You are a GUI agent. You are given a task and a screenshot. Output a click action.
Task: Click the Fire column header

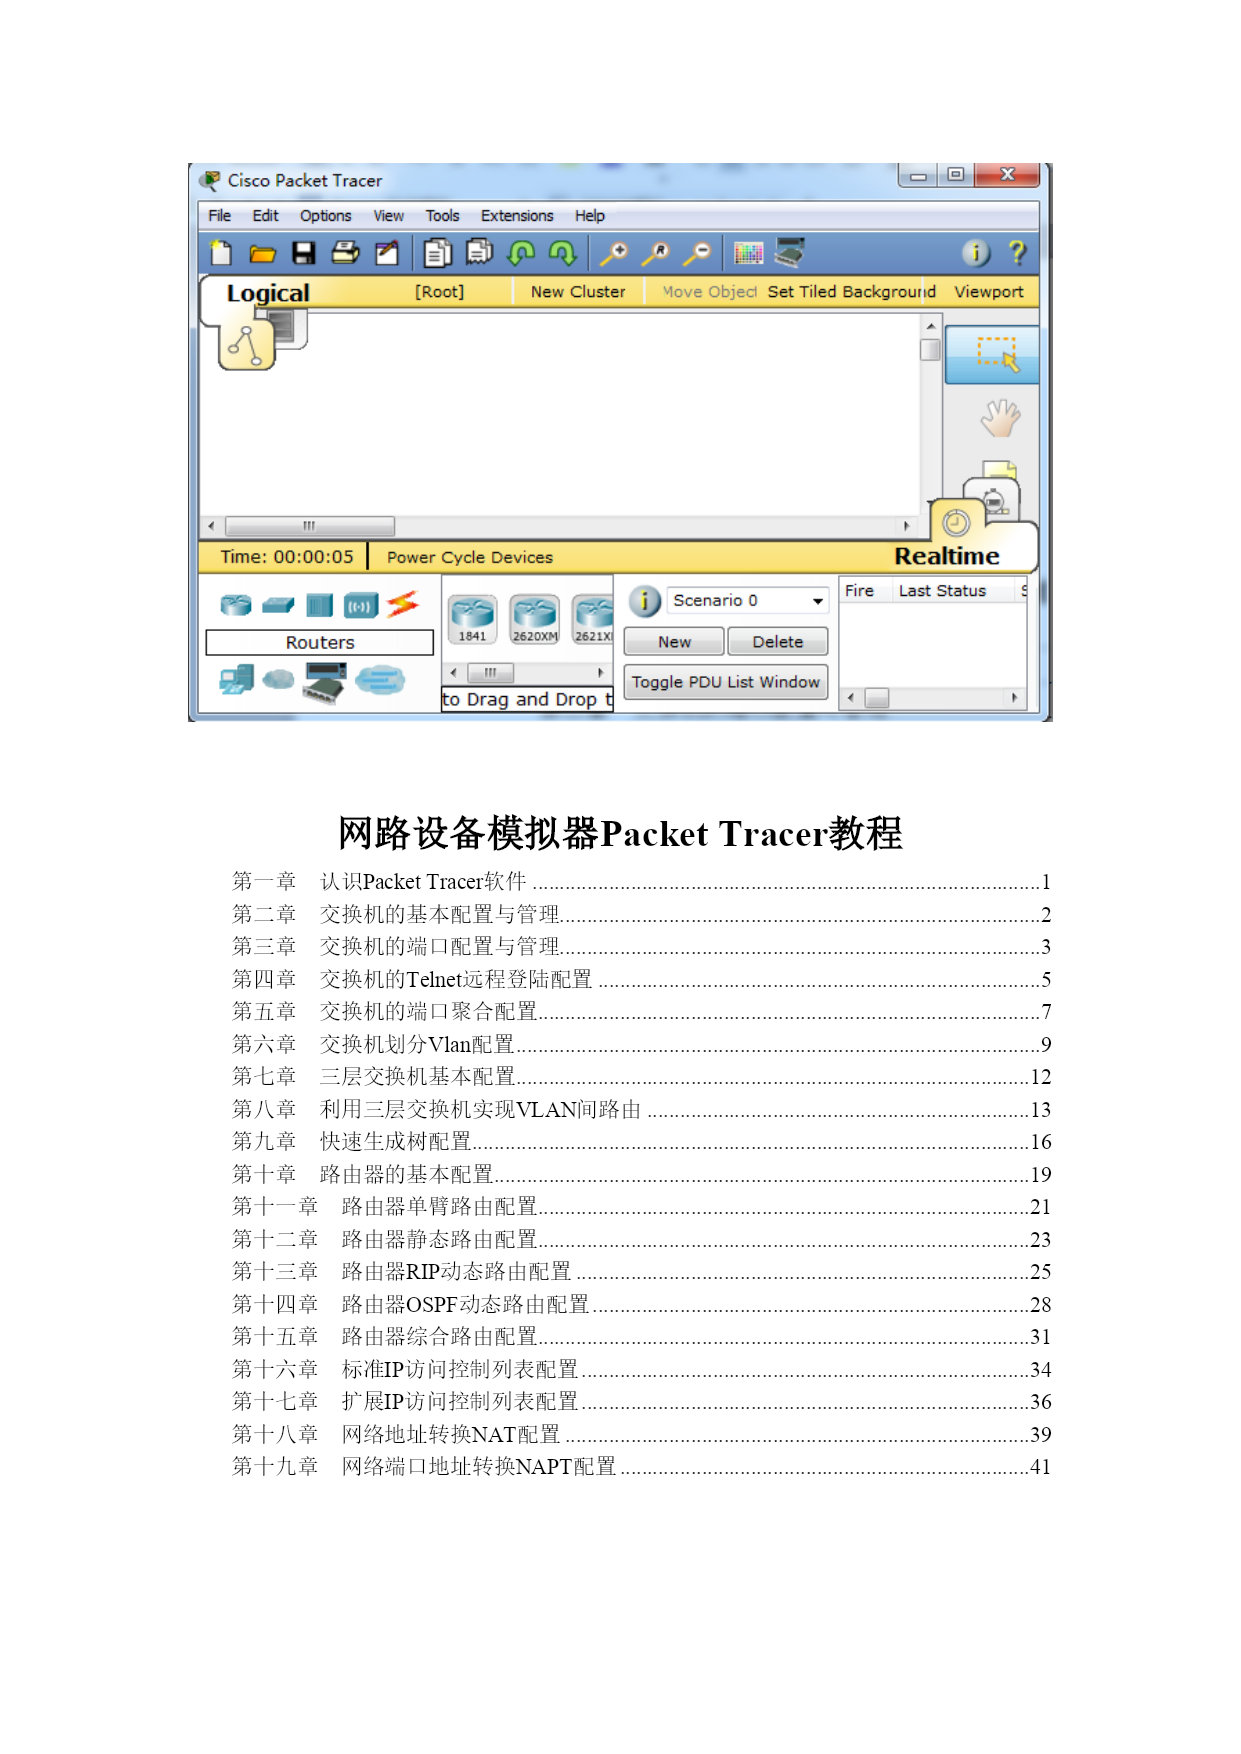tap(859, 591)
